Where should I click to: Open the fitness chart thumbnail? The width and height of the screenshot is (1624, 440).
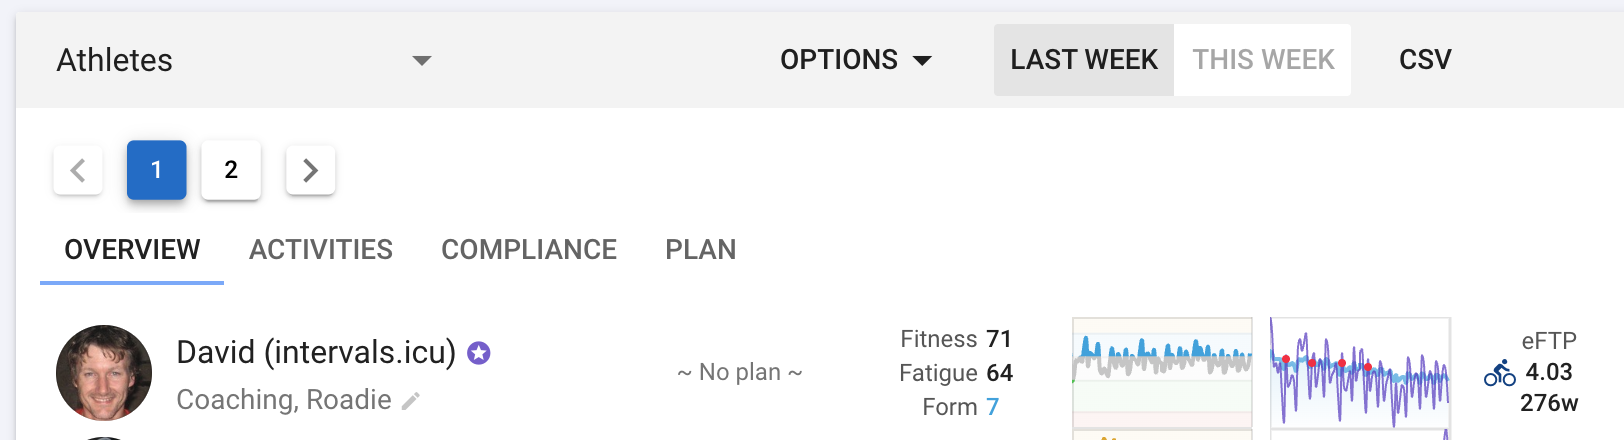1162,374
